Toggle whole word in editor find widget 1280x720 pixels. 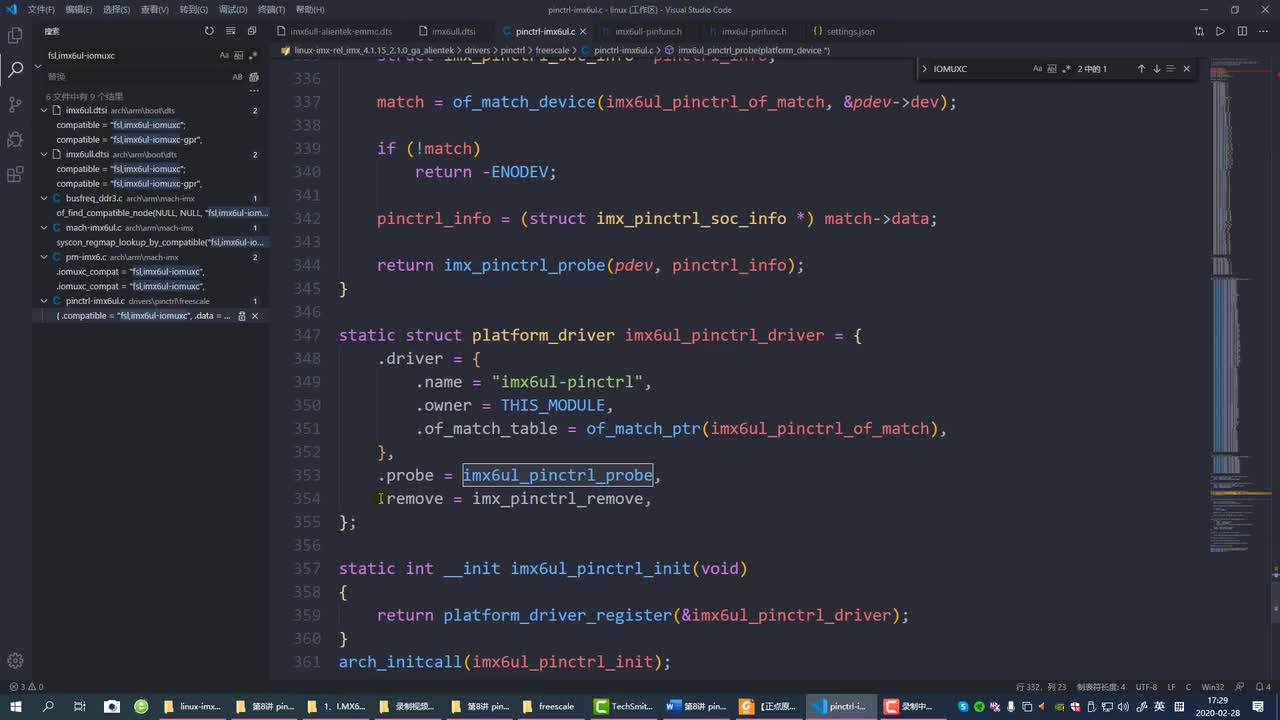pos(1052,69)
